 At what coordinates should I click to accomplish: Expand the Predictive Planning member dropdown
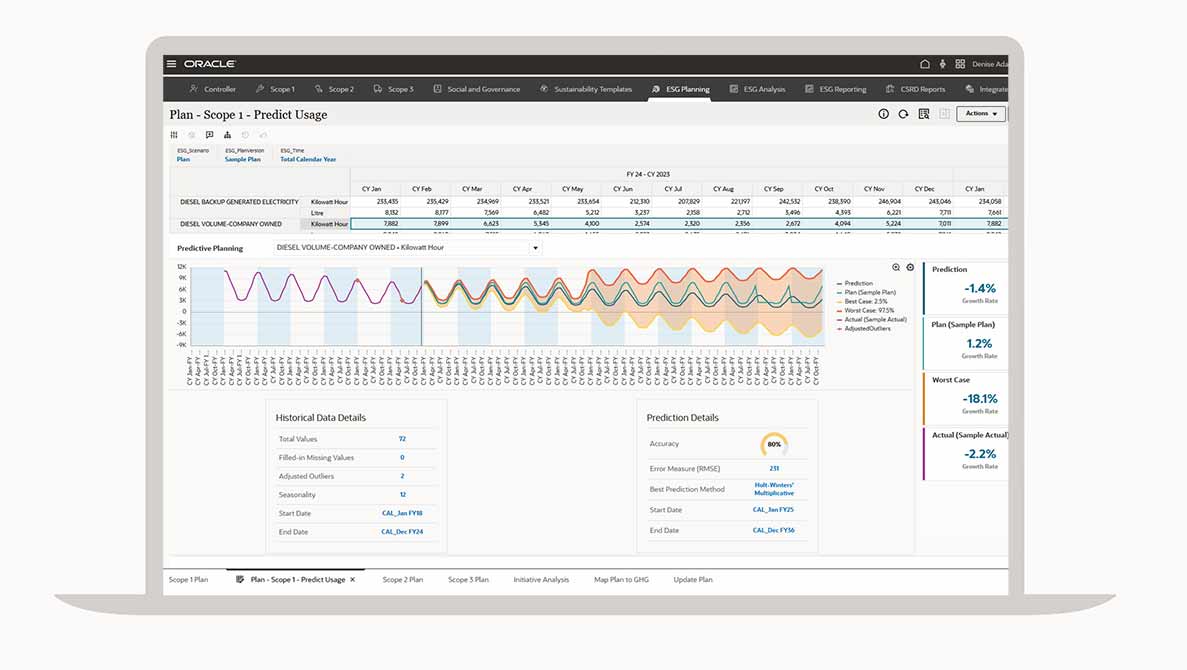[535, 248]
